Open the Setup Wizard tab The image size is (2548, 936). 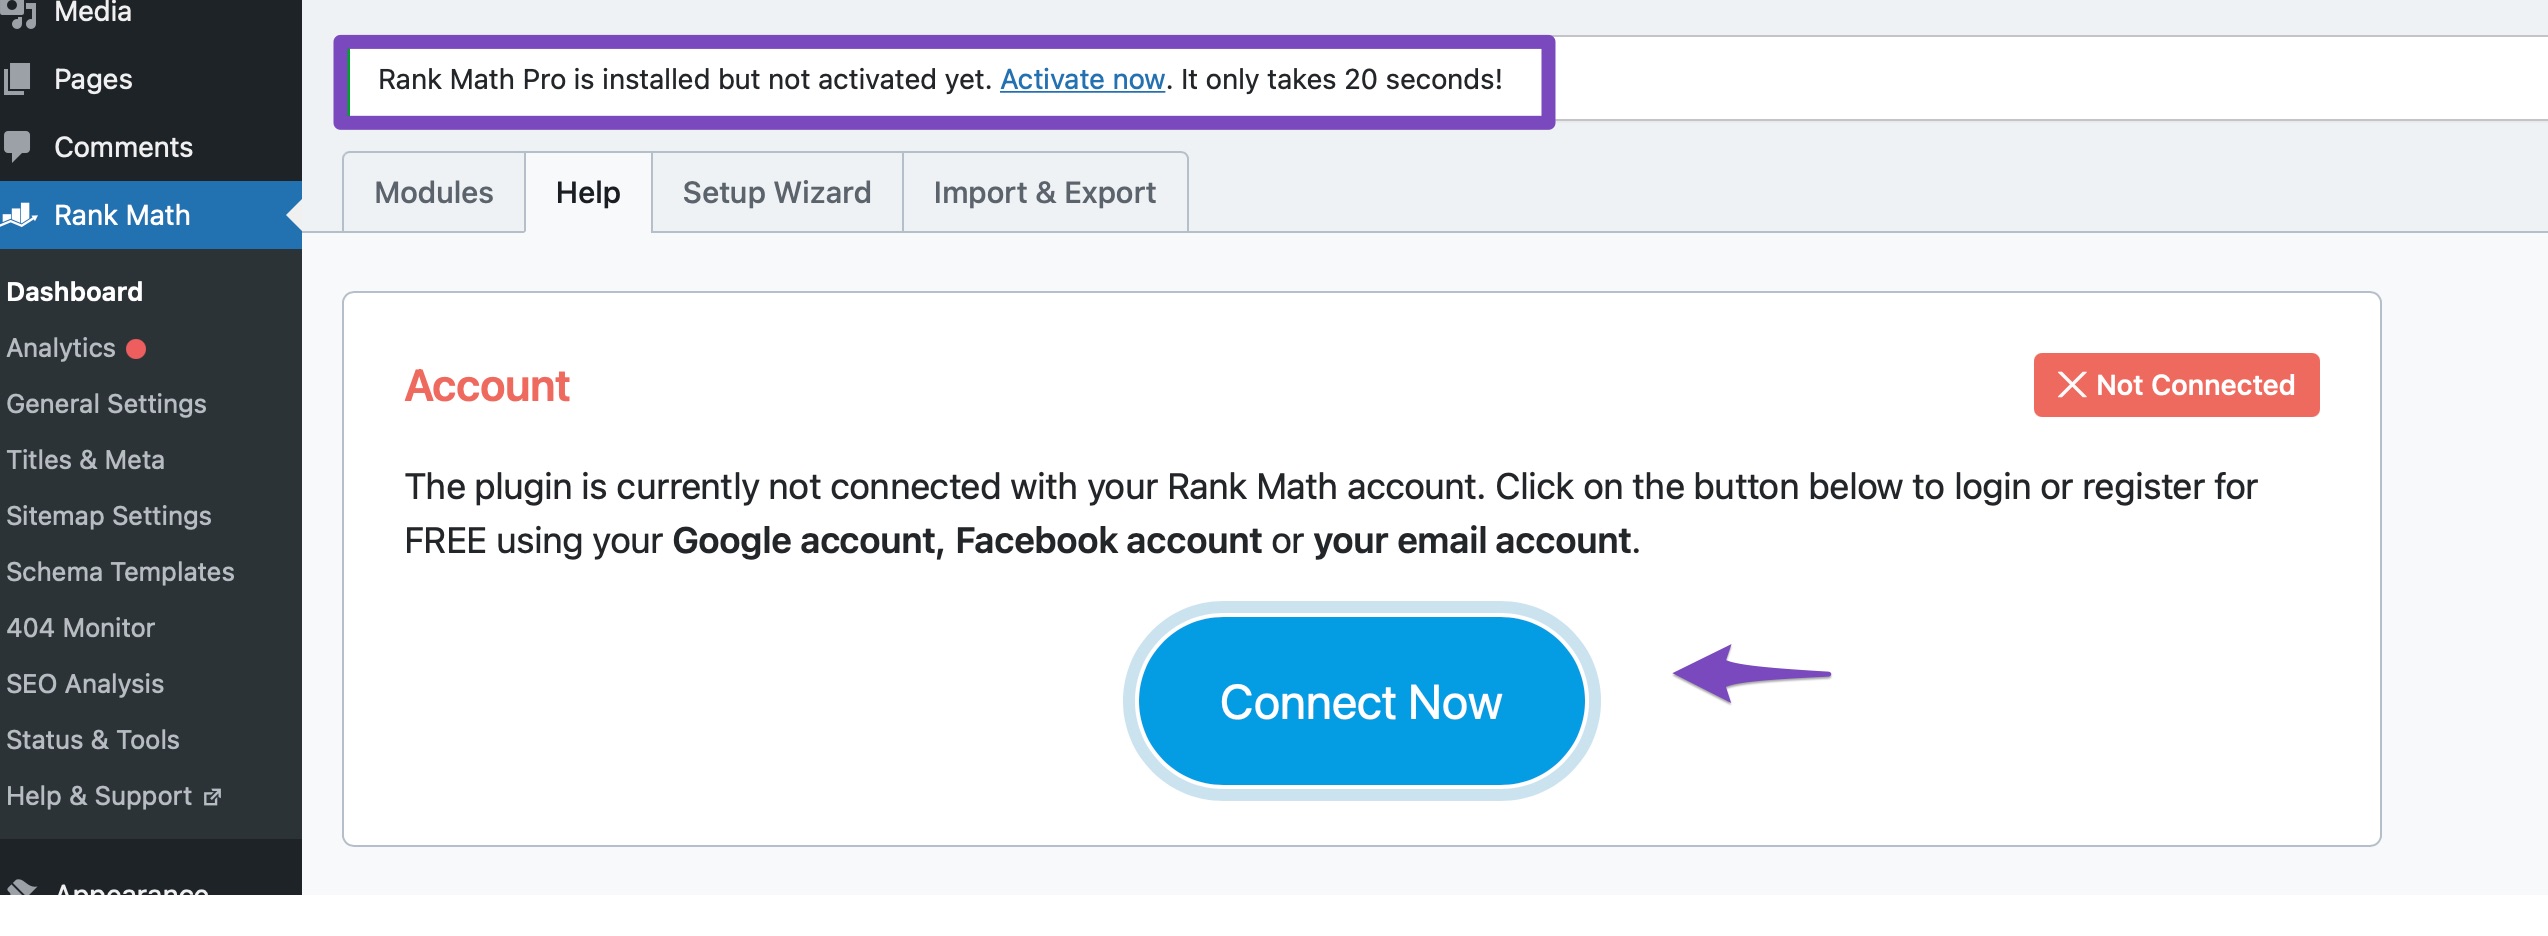[777, 192]
